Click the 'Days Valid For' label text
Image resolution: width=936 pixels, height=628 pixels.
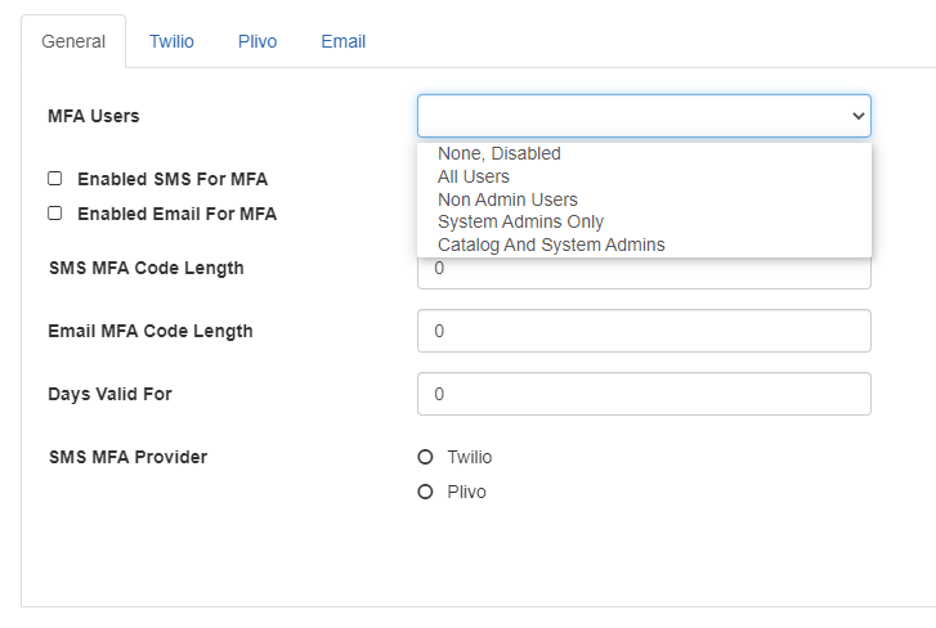110,394
